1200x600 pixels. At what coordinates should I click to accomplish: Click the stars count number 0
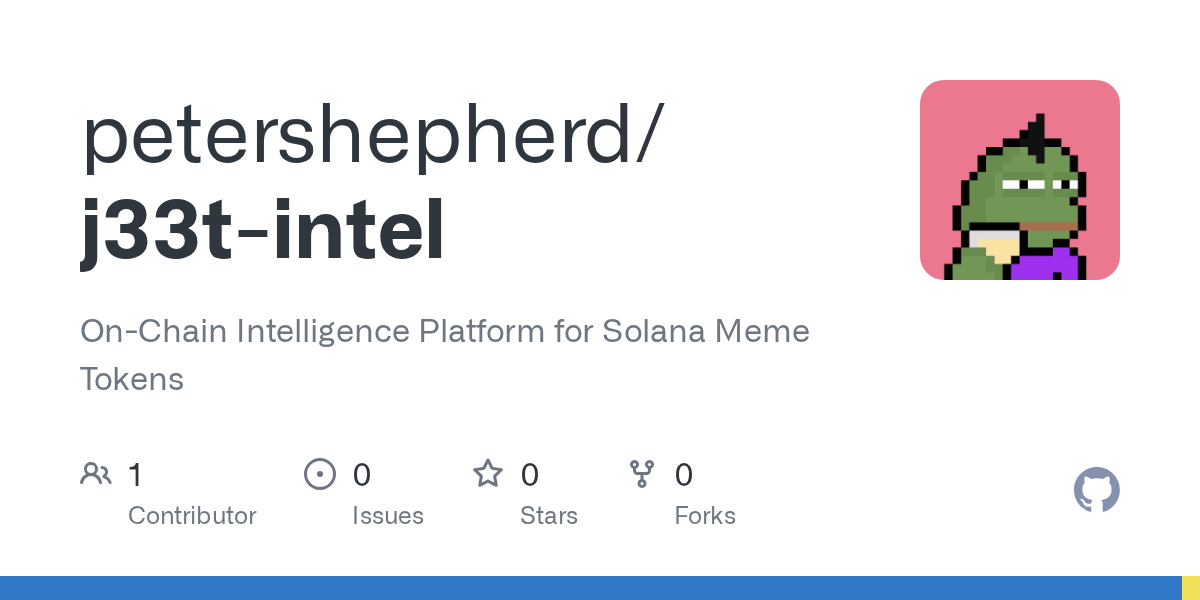pos(529,474)
